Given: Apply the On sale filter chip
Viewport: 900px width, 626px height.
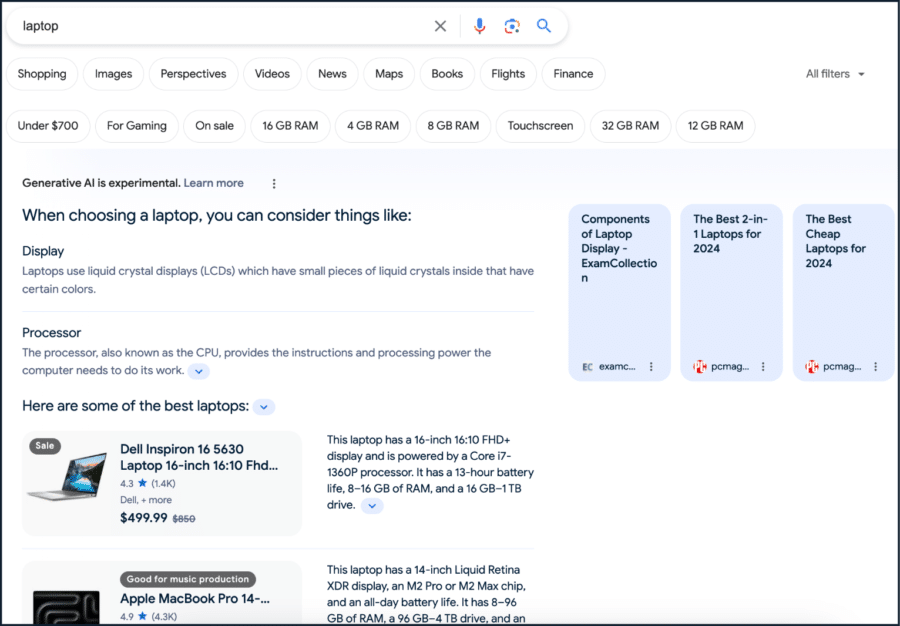Looking at the screenshot, I should [214, 126].
